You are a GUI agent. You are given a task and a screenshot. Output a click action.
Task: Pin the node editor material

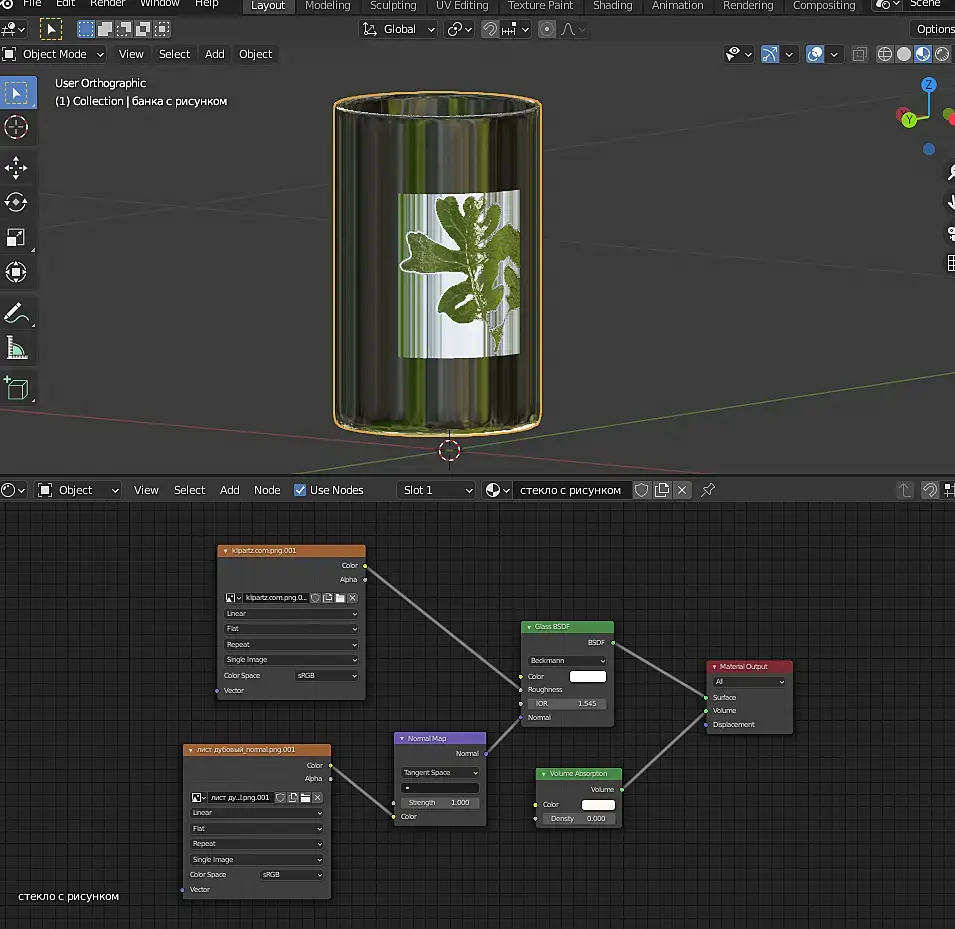pos(708,490)
